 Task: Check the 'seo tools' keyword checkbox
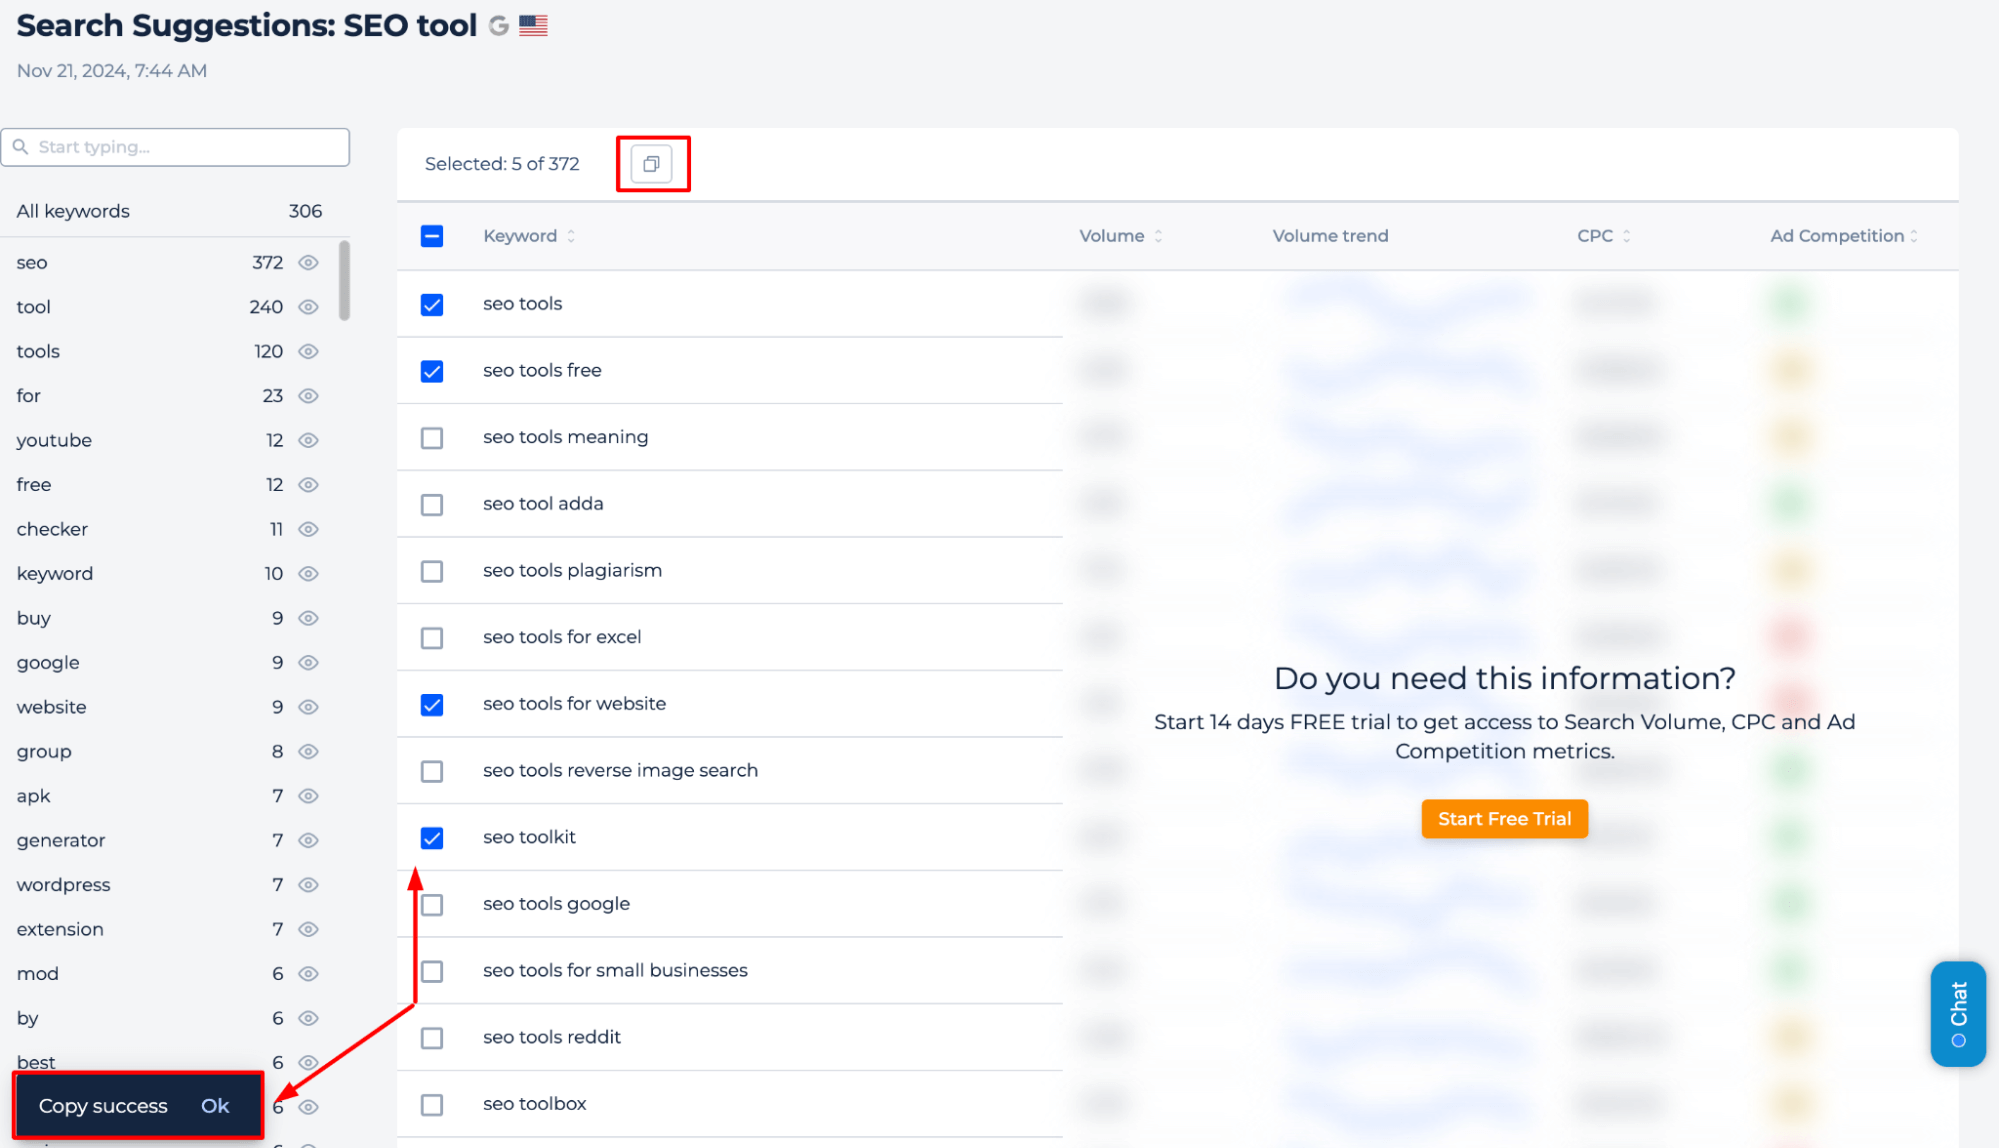[x=431, y=303]
